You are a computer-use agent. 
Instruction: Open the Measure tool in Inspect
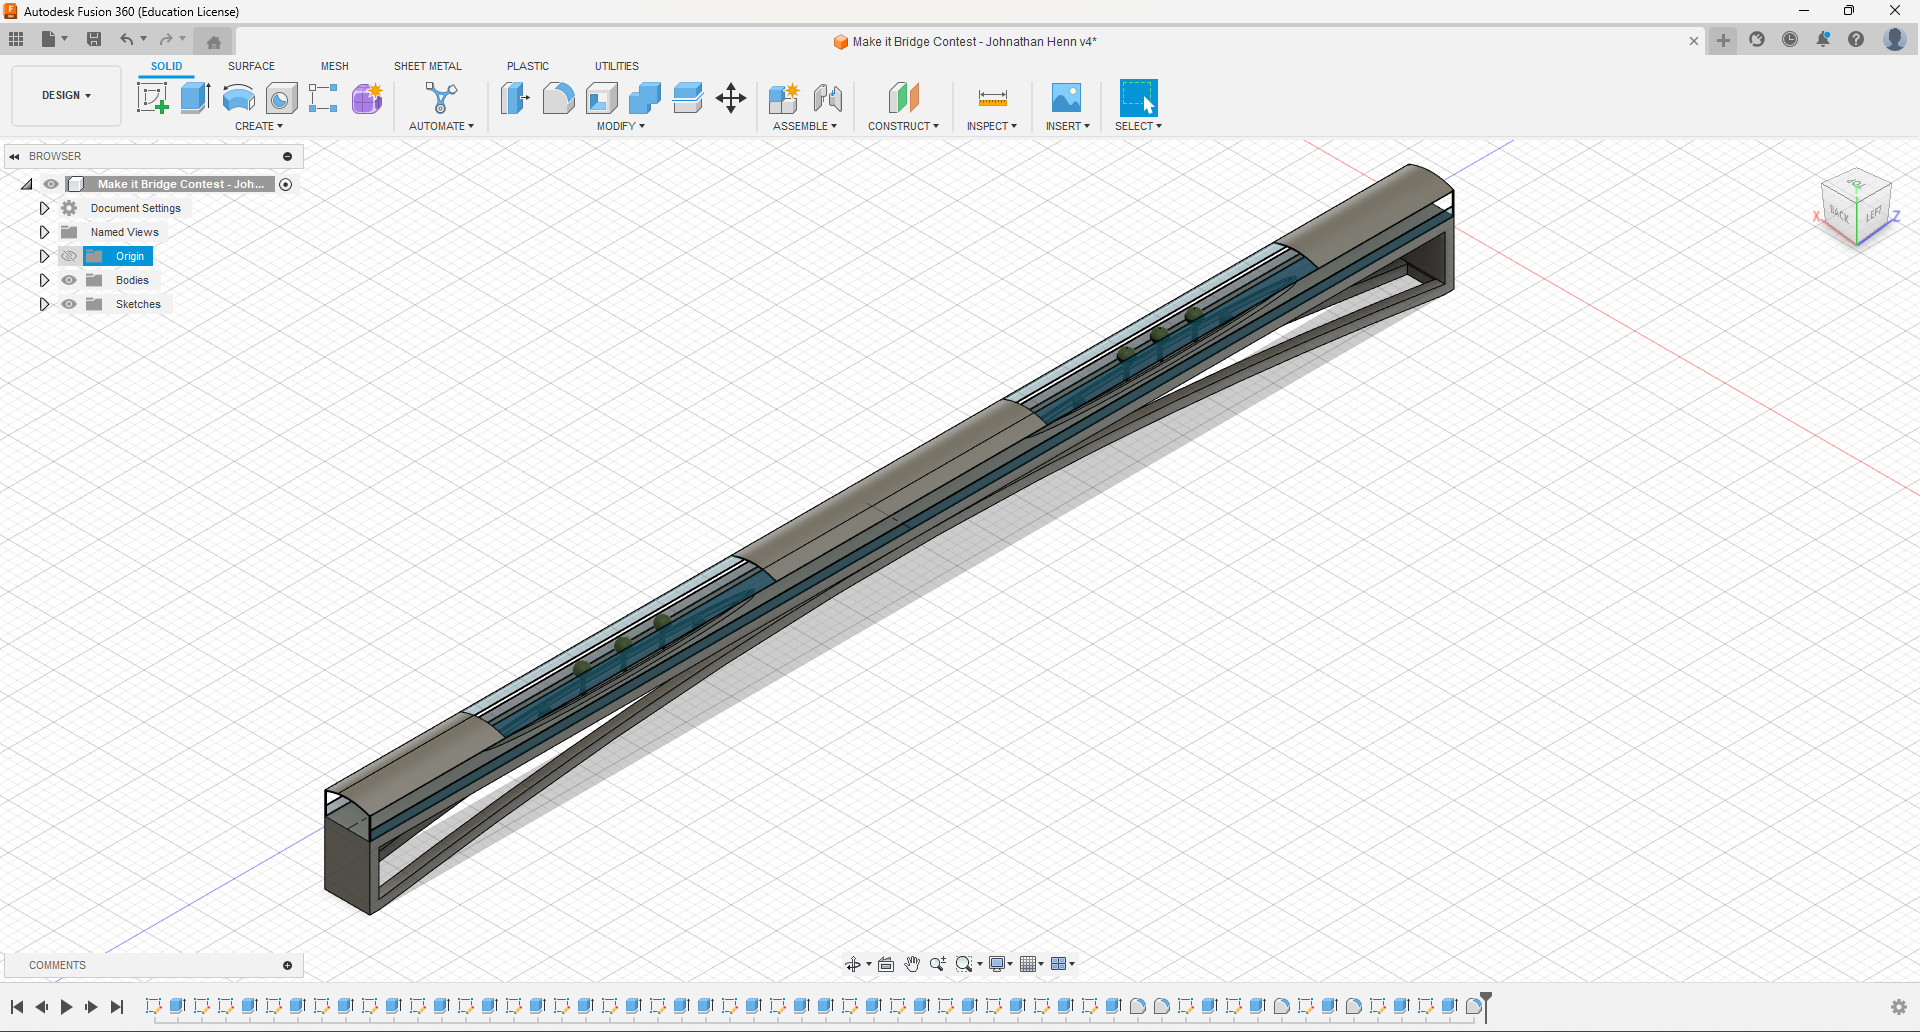[991, 98]
